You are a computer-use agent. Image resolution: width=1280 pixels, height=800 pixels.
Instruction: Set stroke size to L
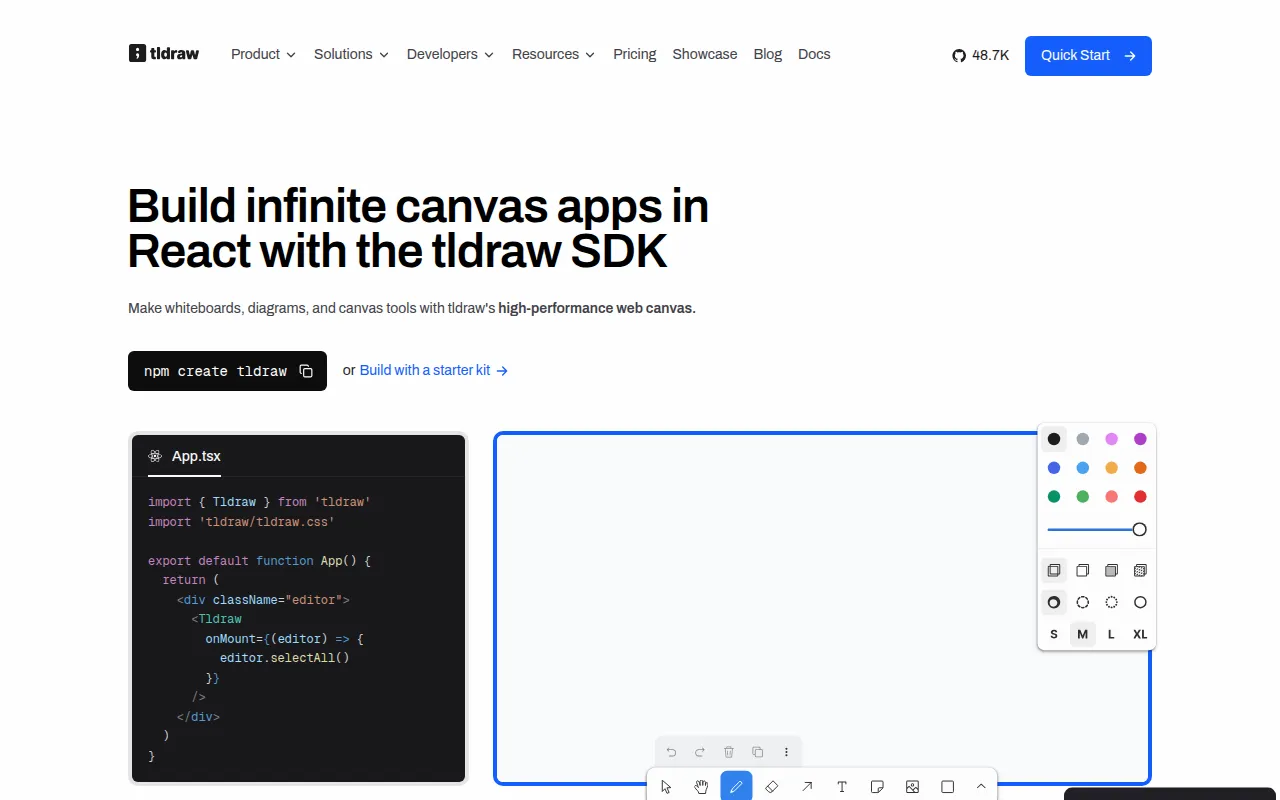pos(1111,635)
